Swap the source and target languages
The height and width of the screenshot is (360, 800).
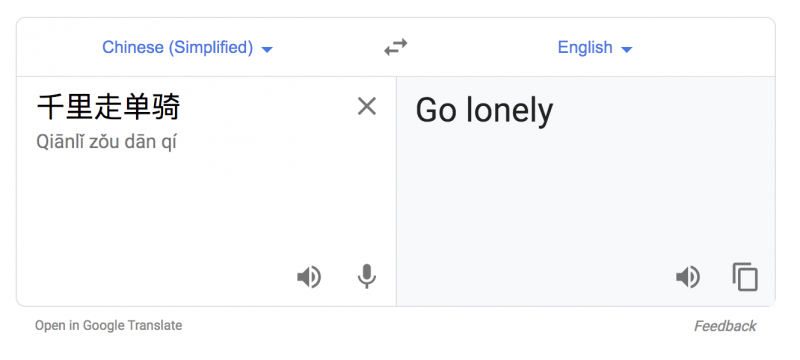pyautogui.click(x=395, y=47)
